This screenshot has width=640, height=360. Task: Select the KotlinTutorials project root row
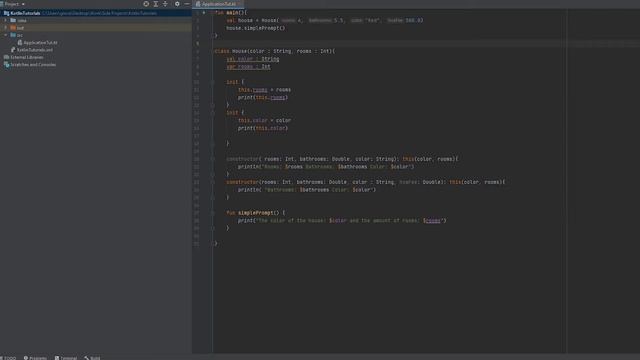(x=96, y=13)
